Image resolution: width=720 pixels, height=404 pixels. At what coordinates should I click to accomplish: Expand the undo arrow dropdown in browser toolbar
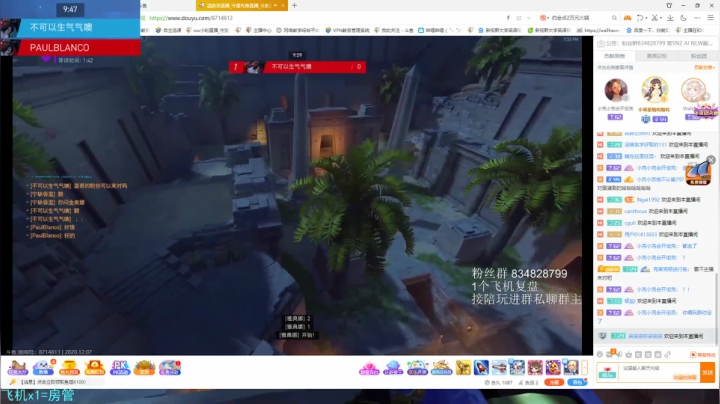[646, 18]
